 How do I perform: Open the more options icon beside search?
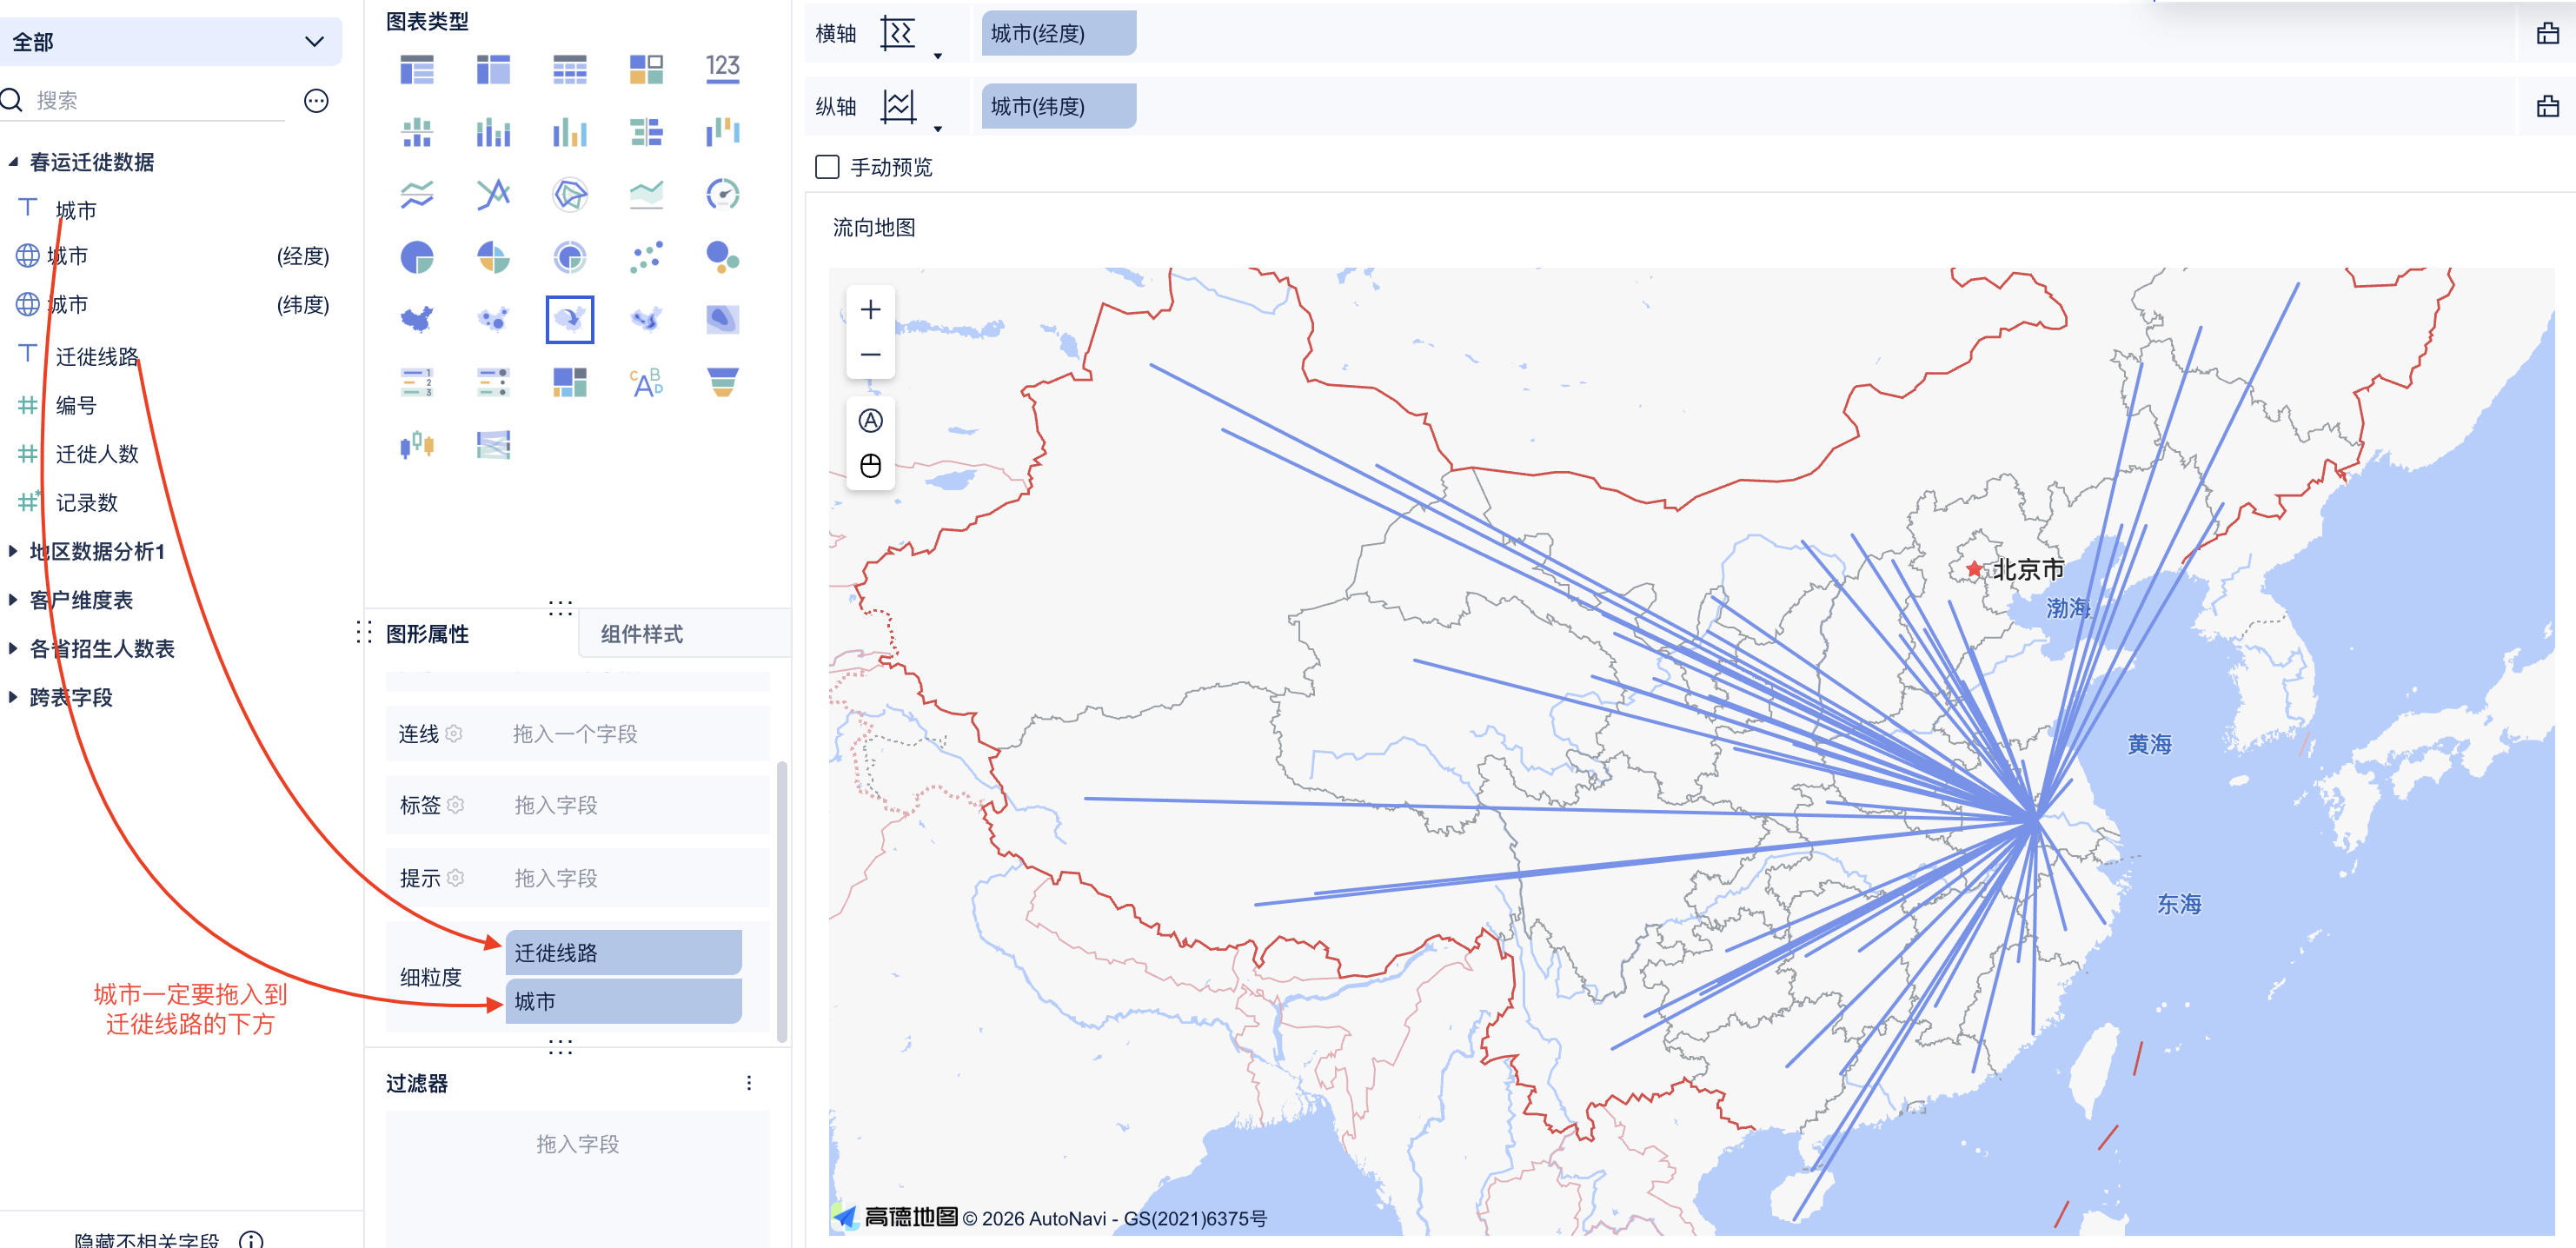point(316,100)
